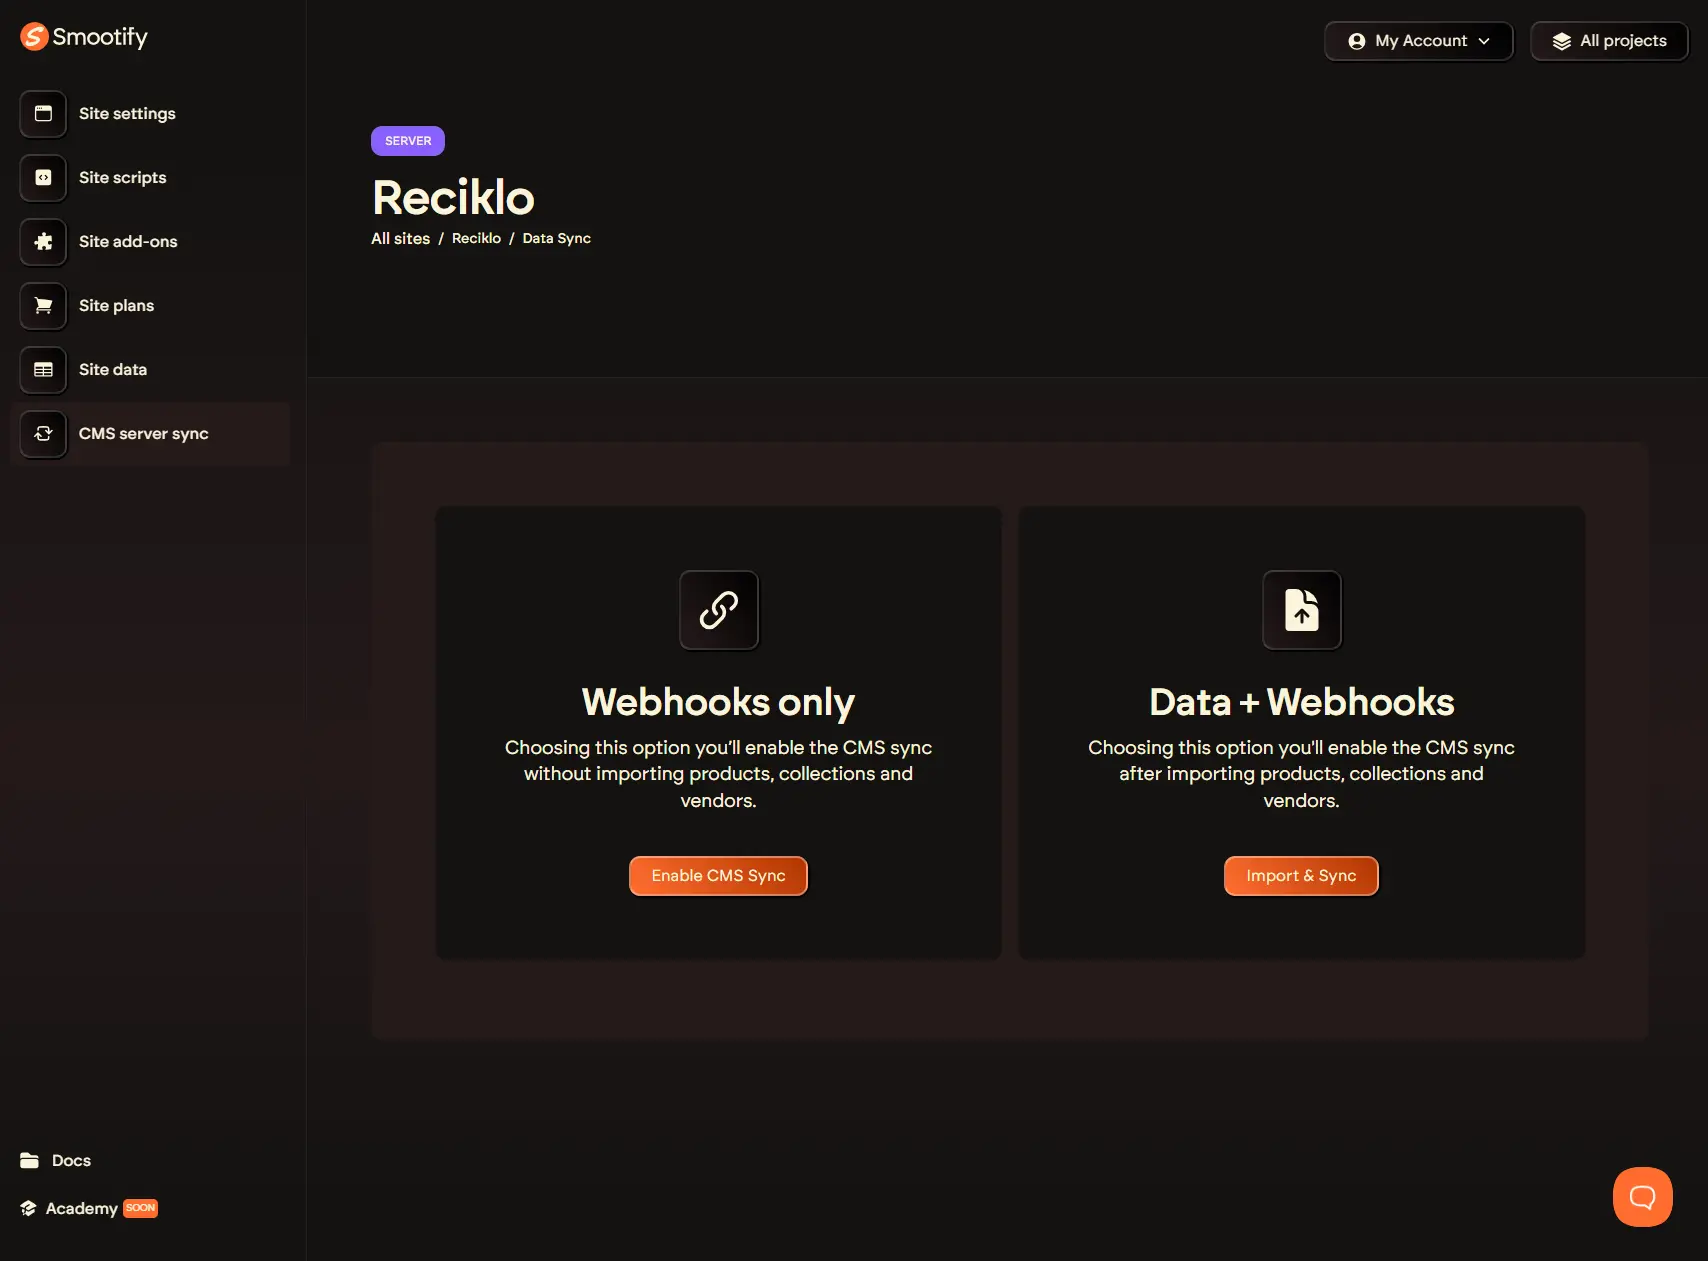Viewport: 1708px width, 1261px height.
Task: Click the Site add-ons puzzle icon
Action: pos(42,242)
